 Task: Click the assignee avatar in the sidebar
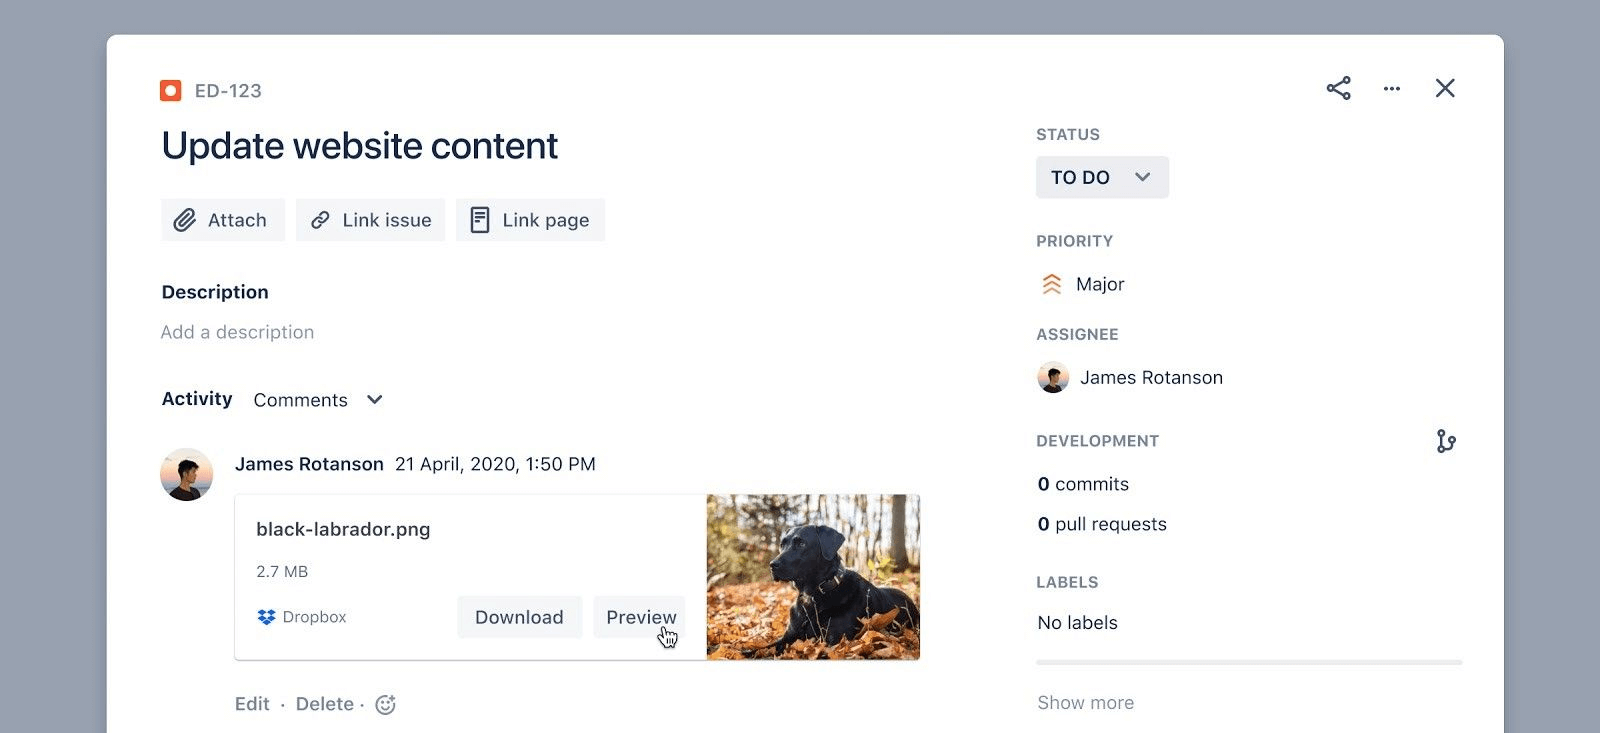1053,378
